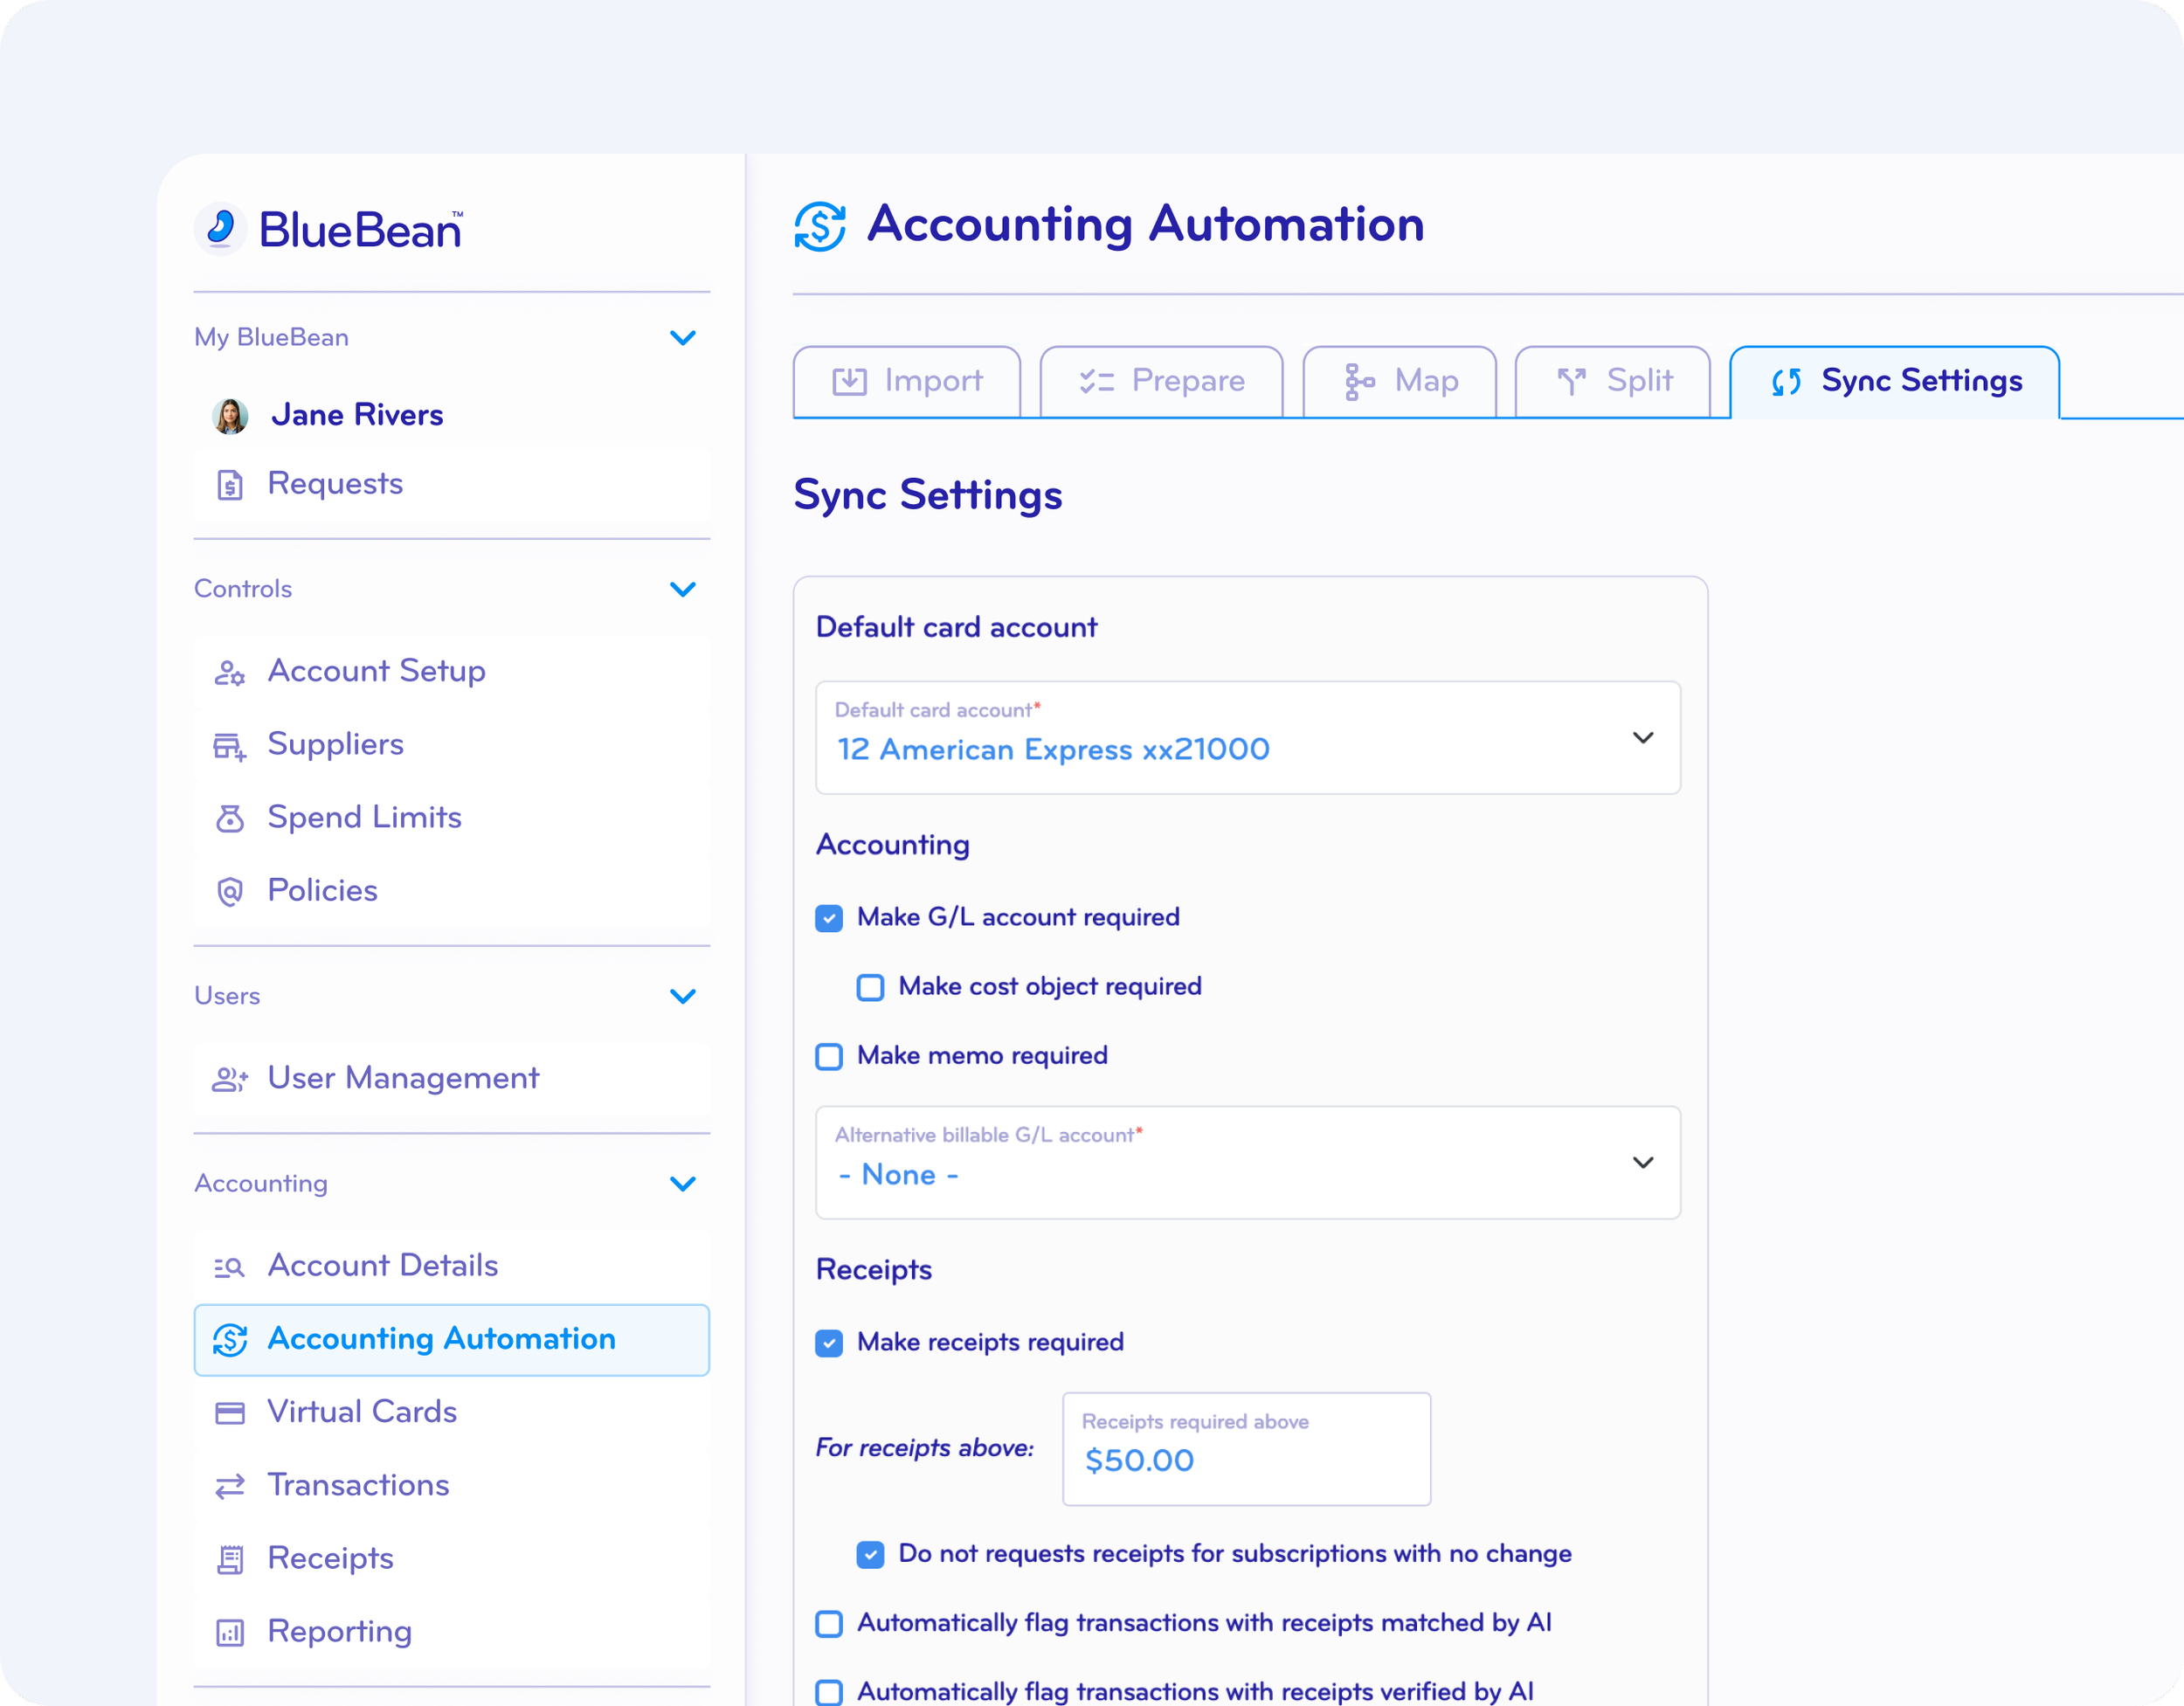The height and width of the screenshot is (1706, 2184).
Task: Click the Spend Limits icon
Action: 230,818
